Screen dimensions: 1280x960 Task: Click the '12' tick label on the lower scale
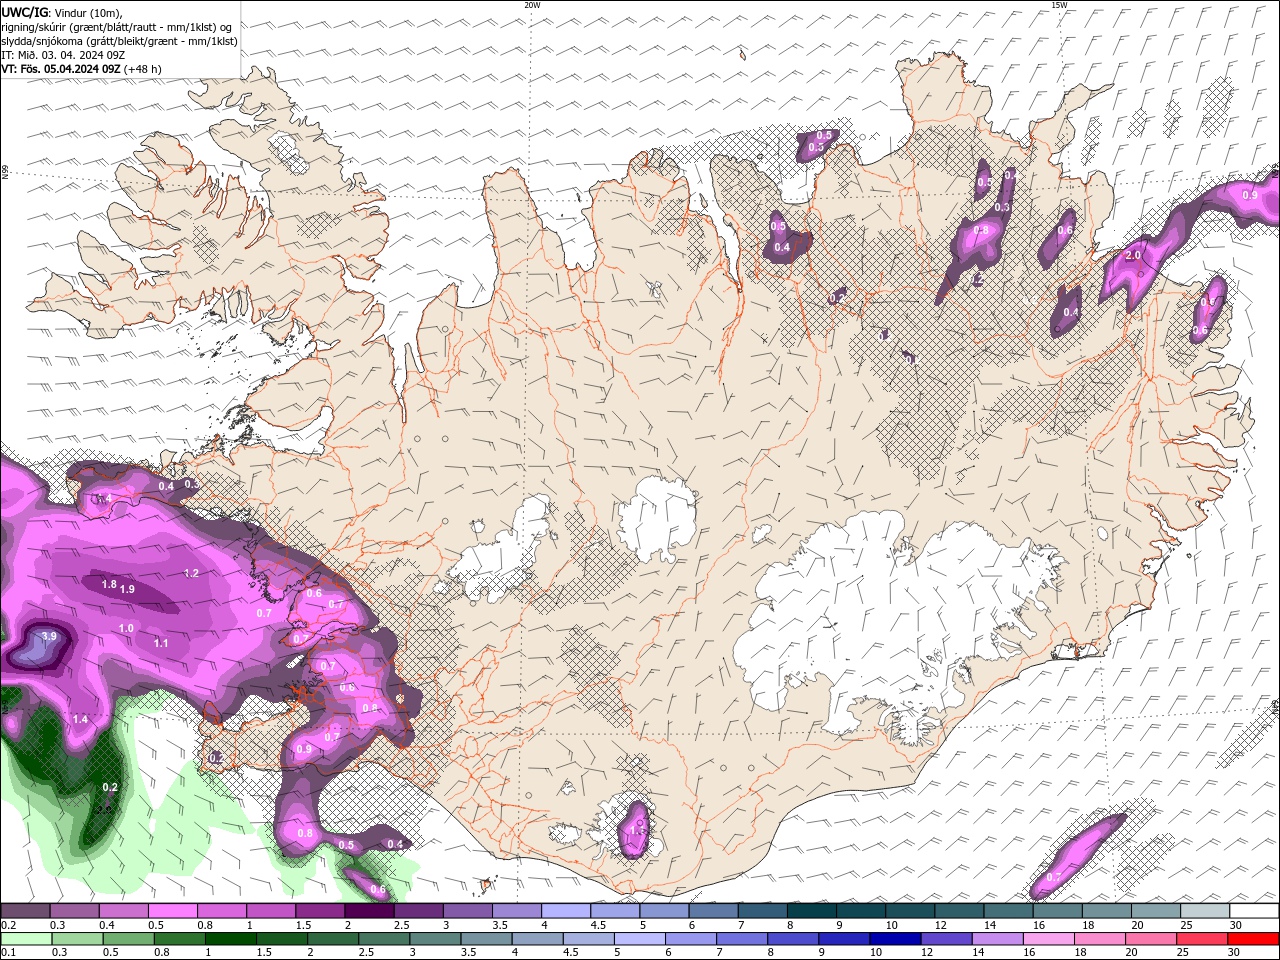click(x=926, y=952)
